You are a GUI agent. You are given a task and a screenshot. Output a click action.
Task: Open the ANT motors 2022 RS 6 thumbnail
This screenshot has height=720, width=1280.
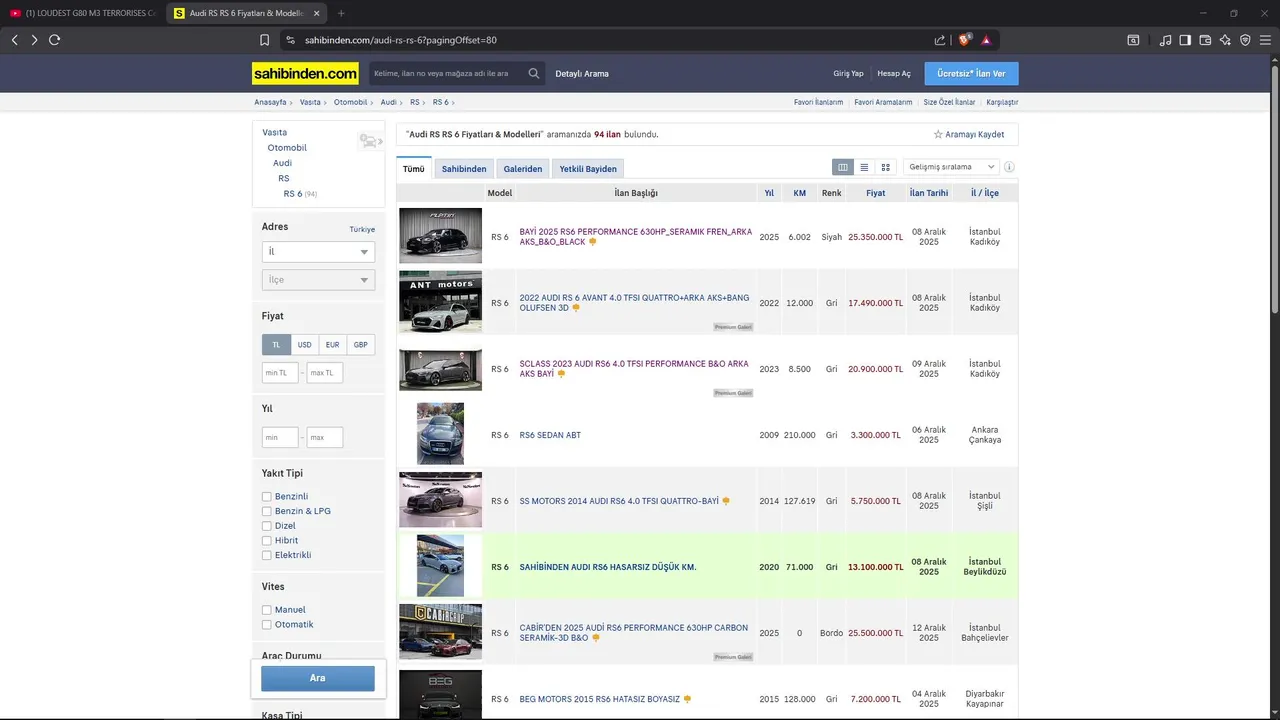coord(440,302)
